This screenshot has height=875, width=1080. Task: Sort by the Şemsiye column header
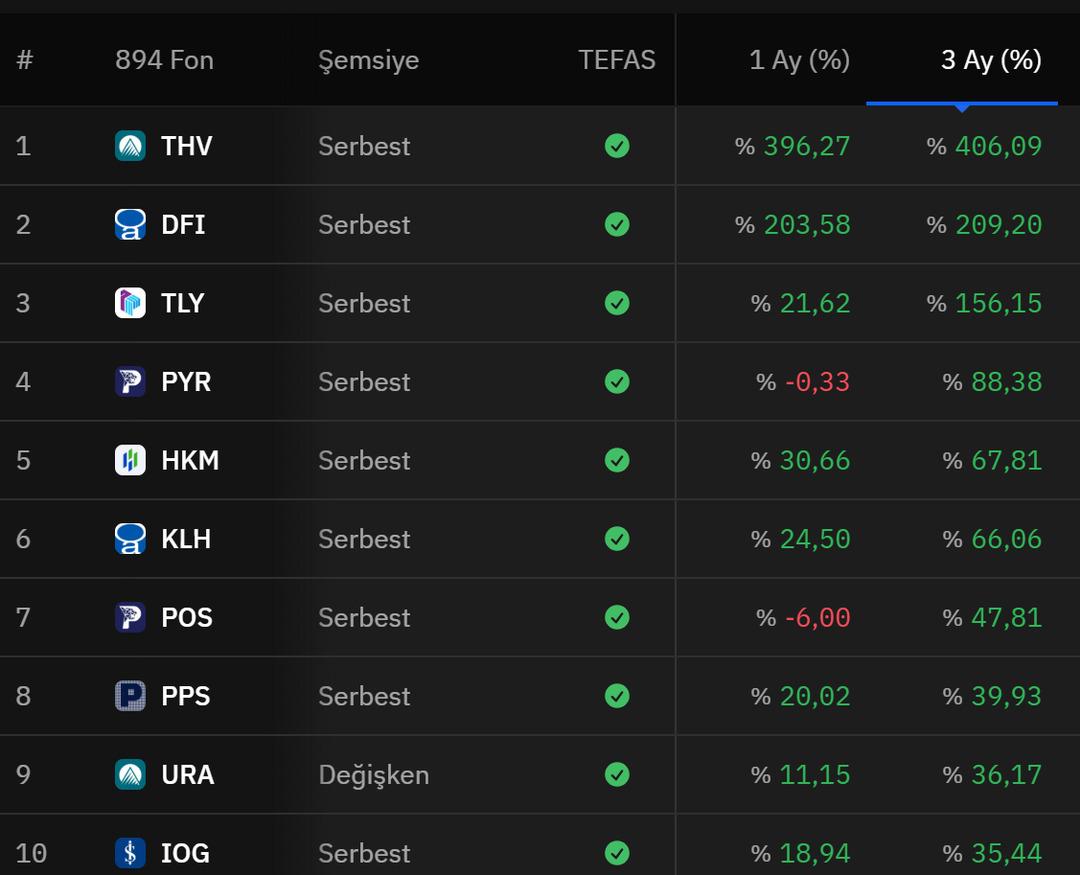368,60
